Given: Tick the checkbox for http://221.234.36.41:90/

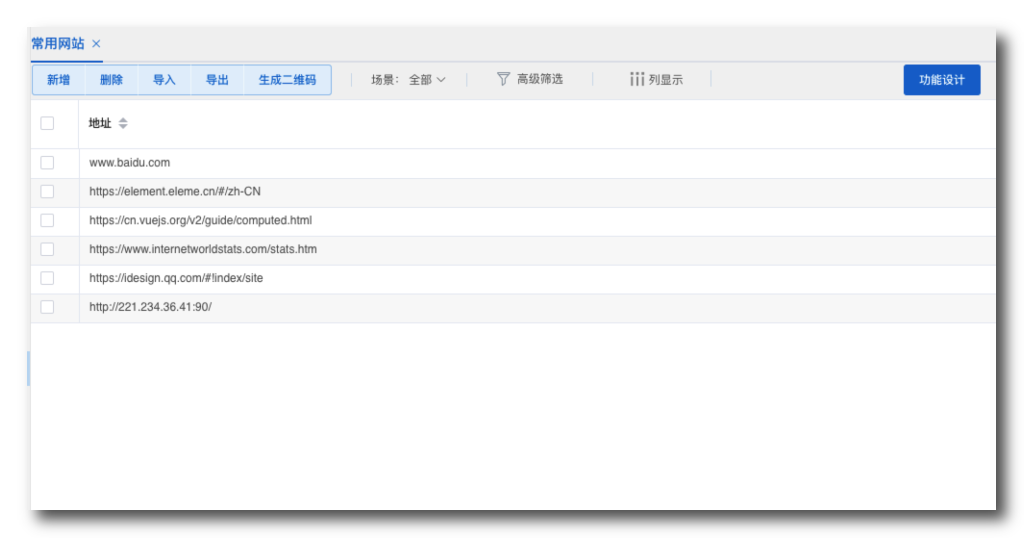Looking at the screenshot, I should point(47,307).
